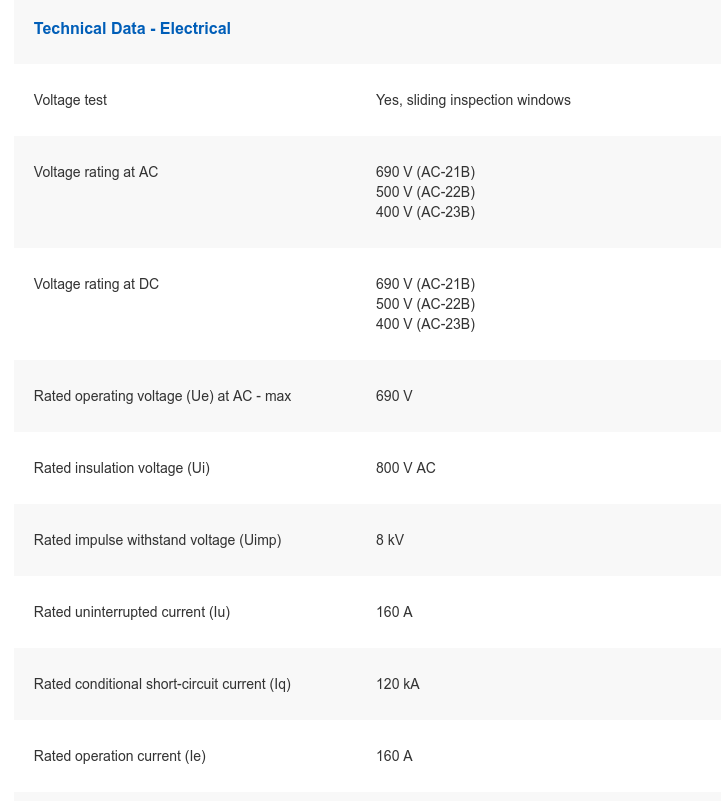
Task: Click 400 V (AC-23B) under DC voltage rating
Action: [x=425, y=324]
